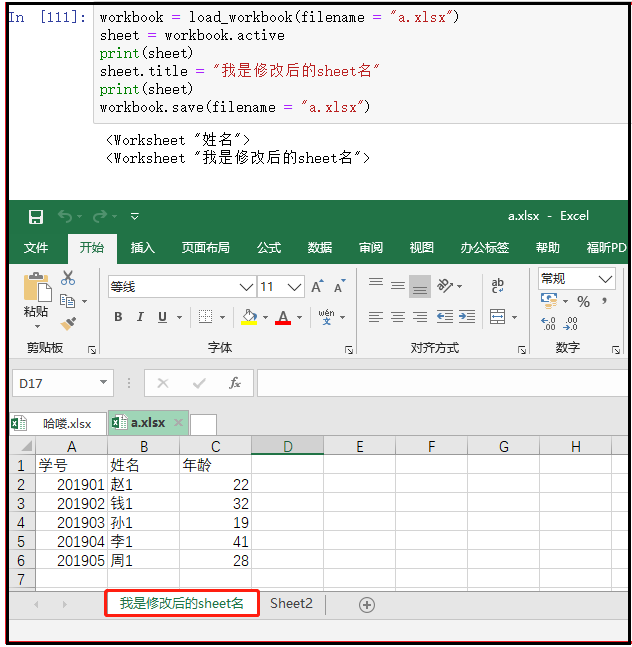This screenshot has width=632, height=647.
Task: Apply the red font color A
Action: pos(283,317)
